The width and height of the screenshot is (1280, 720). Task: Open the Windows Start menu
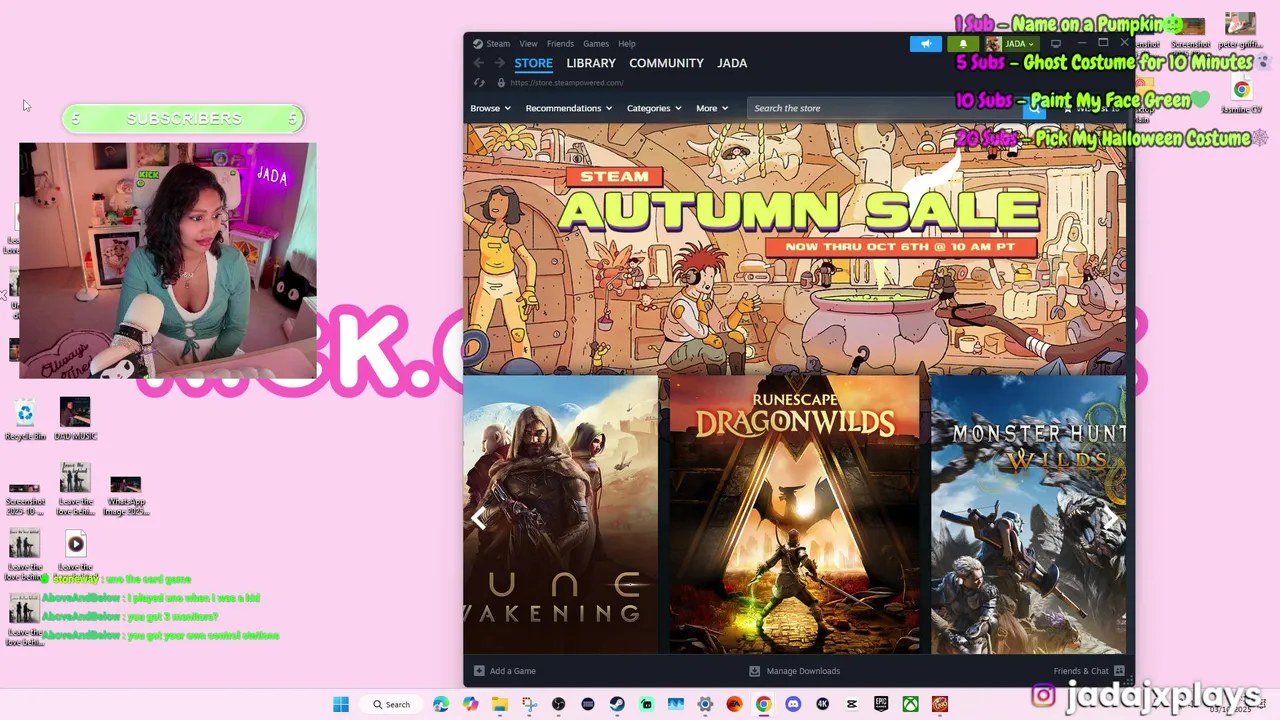[x=341, y=705]
